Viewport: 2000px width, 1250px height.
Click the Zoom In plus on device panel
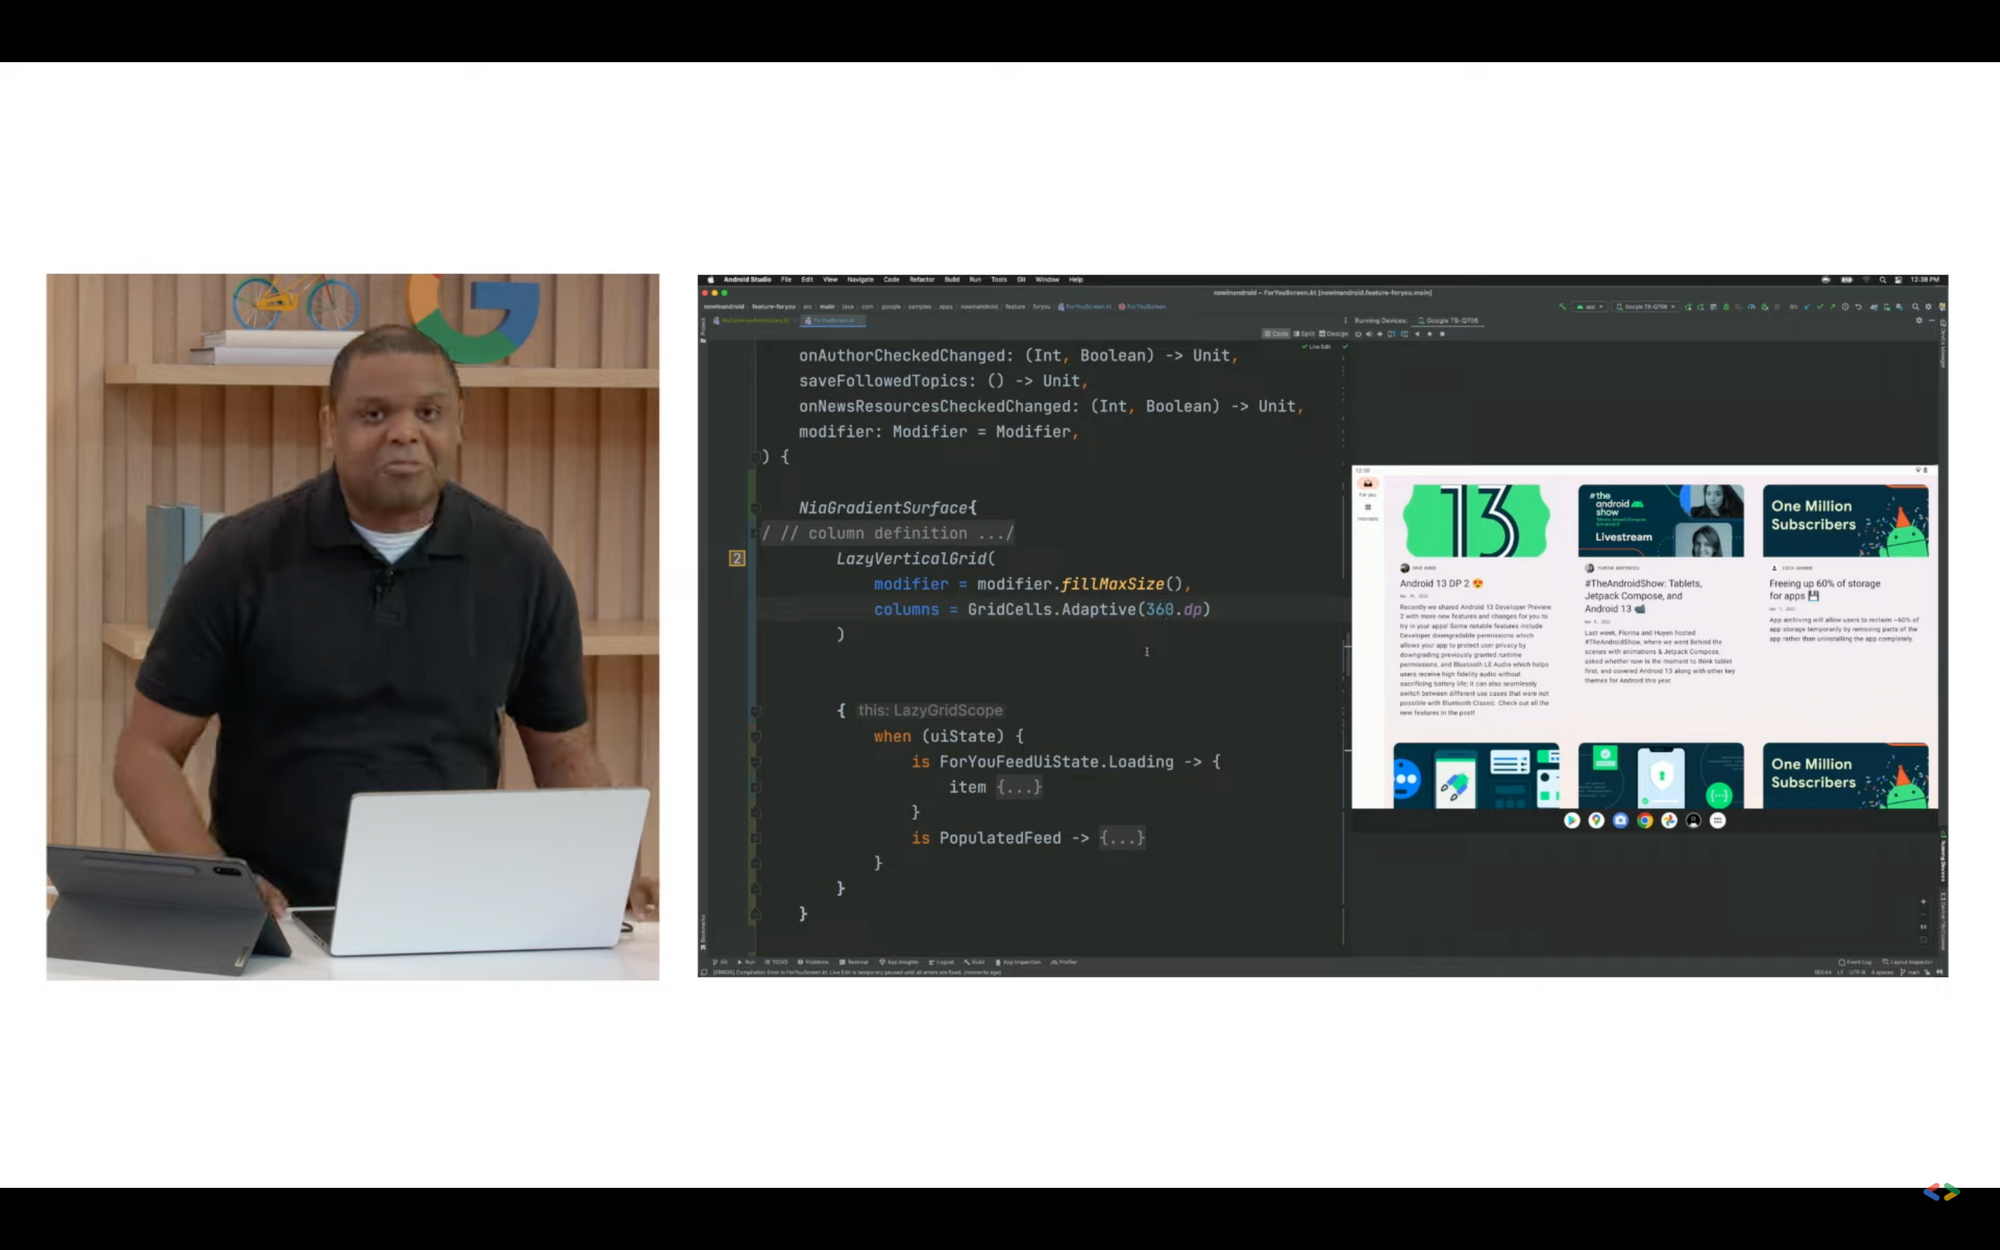(1923, 902)
